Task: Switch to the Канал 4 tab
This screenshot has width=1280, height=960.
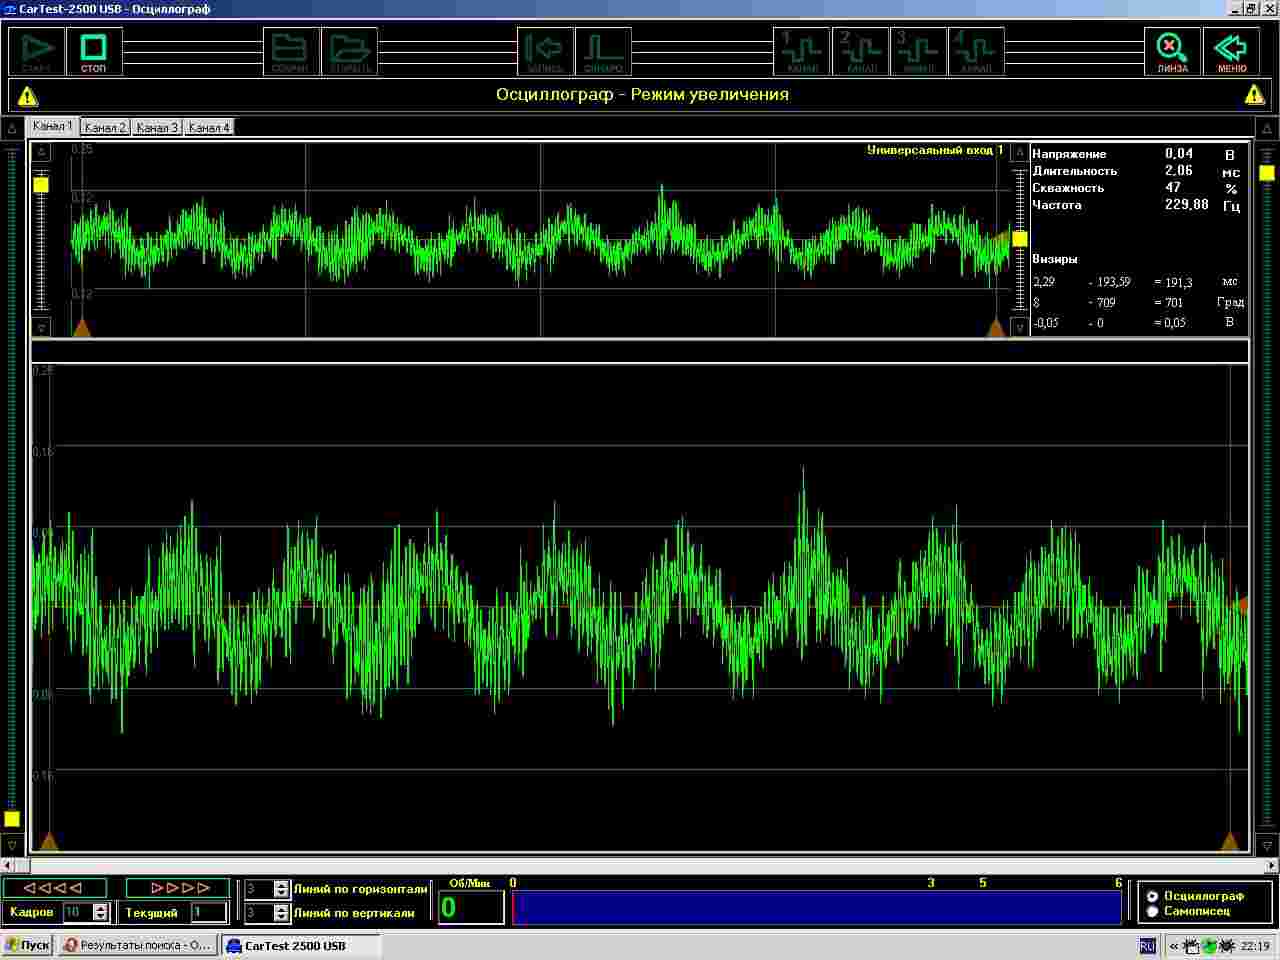Action: (x=209, y=127)
